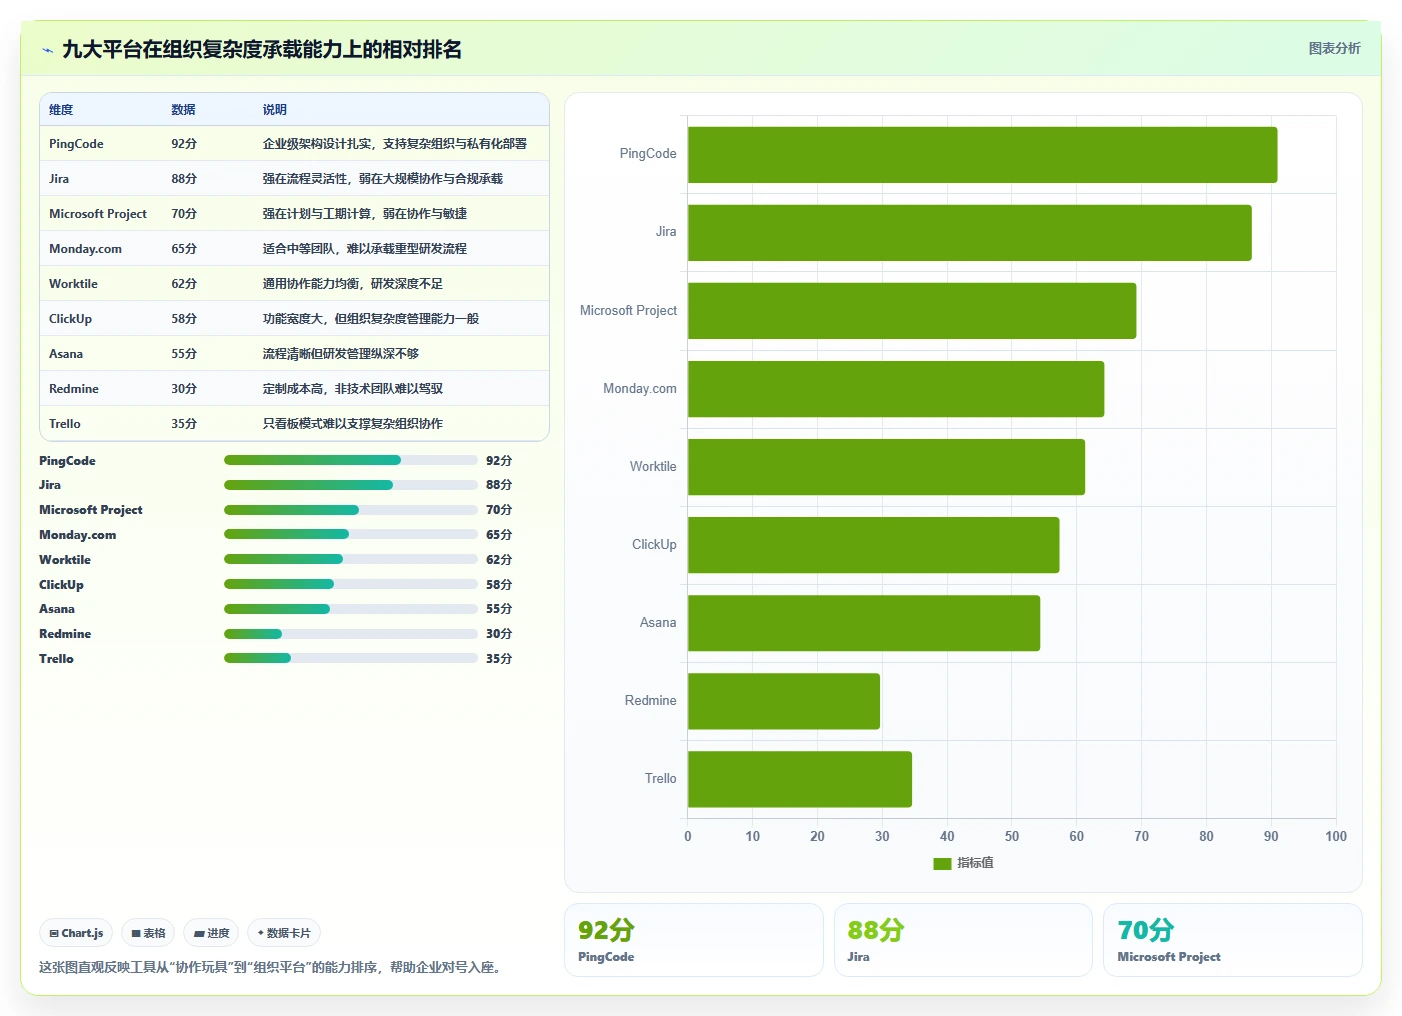Click description 只看板模式难以支撑复杂组织协作

pyautogui.click(x=353, y=424)
